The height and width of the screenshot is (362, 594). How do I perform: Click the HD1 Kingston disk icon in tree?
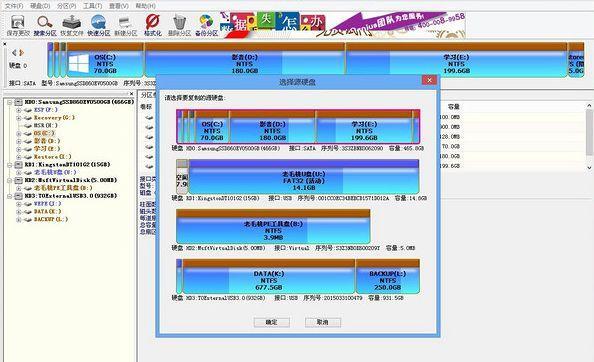18,165
